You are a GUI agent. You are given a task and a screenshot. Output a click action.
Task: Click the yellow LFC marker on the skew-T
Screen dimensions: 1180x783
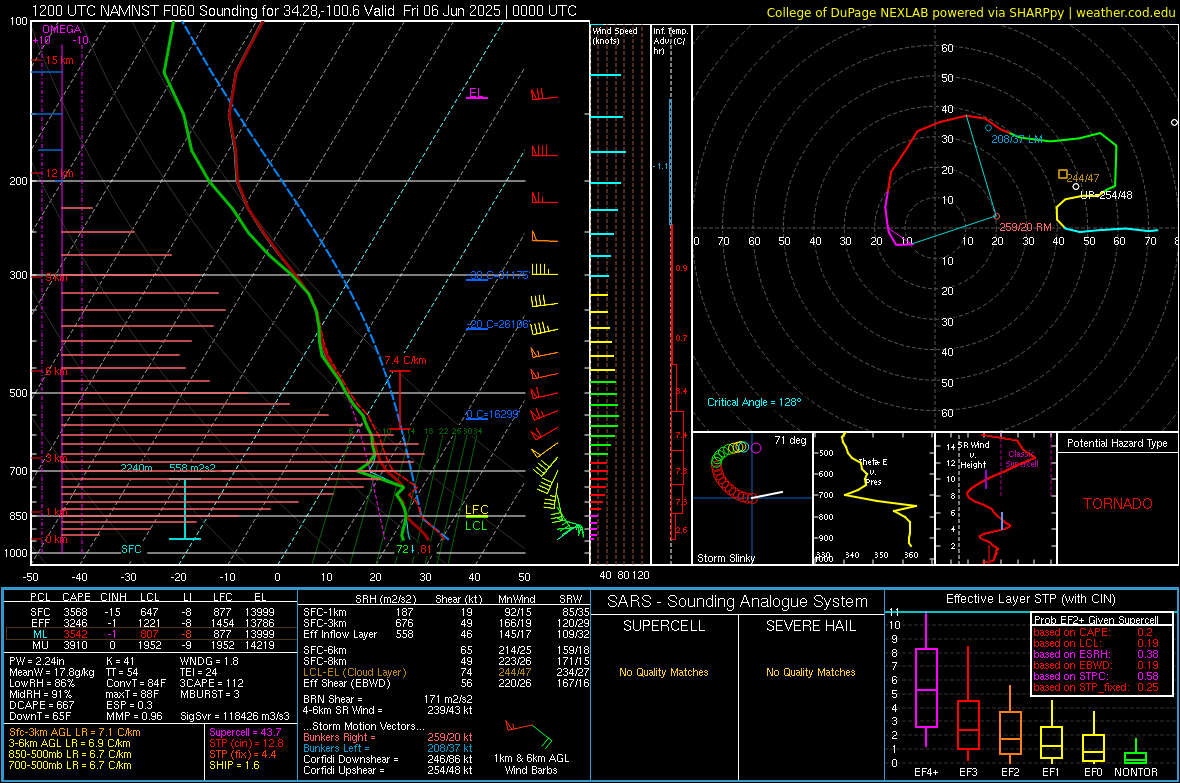[x=476, y=510]
